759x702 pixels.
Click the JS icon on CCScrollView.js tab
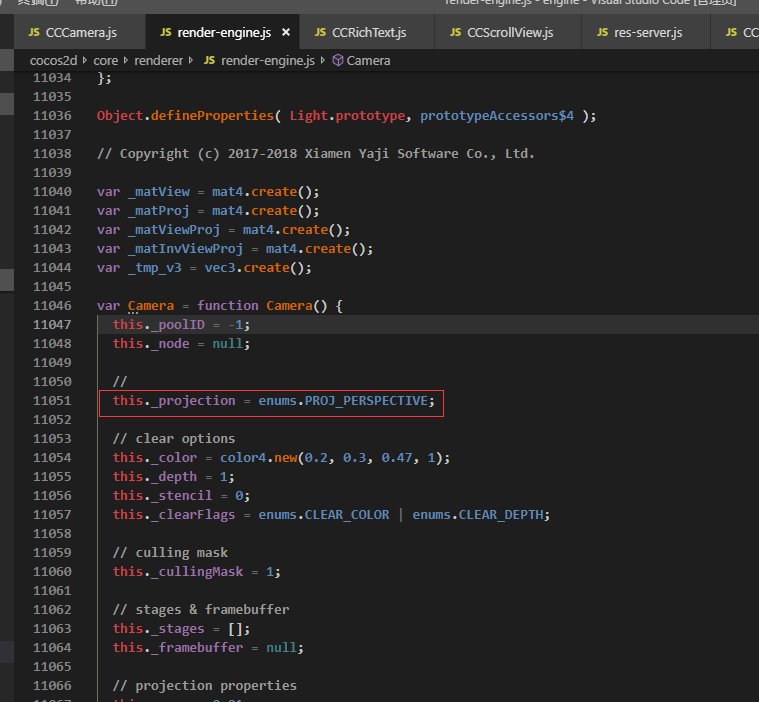point(454,33)
